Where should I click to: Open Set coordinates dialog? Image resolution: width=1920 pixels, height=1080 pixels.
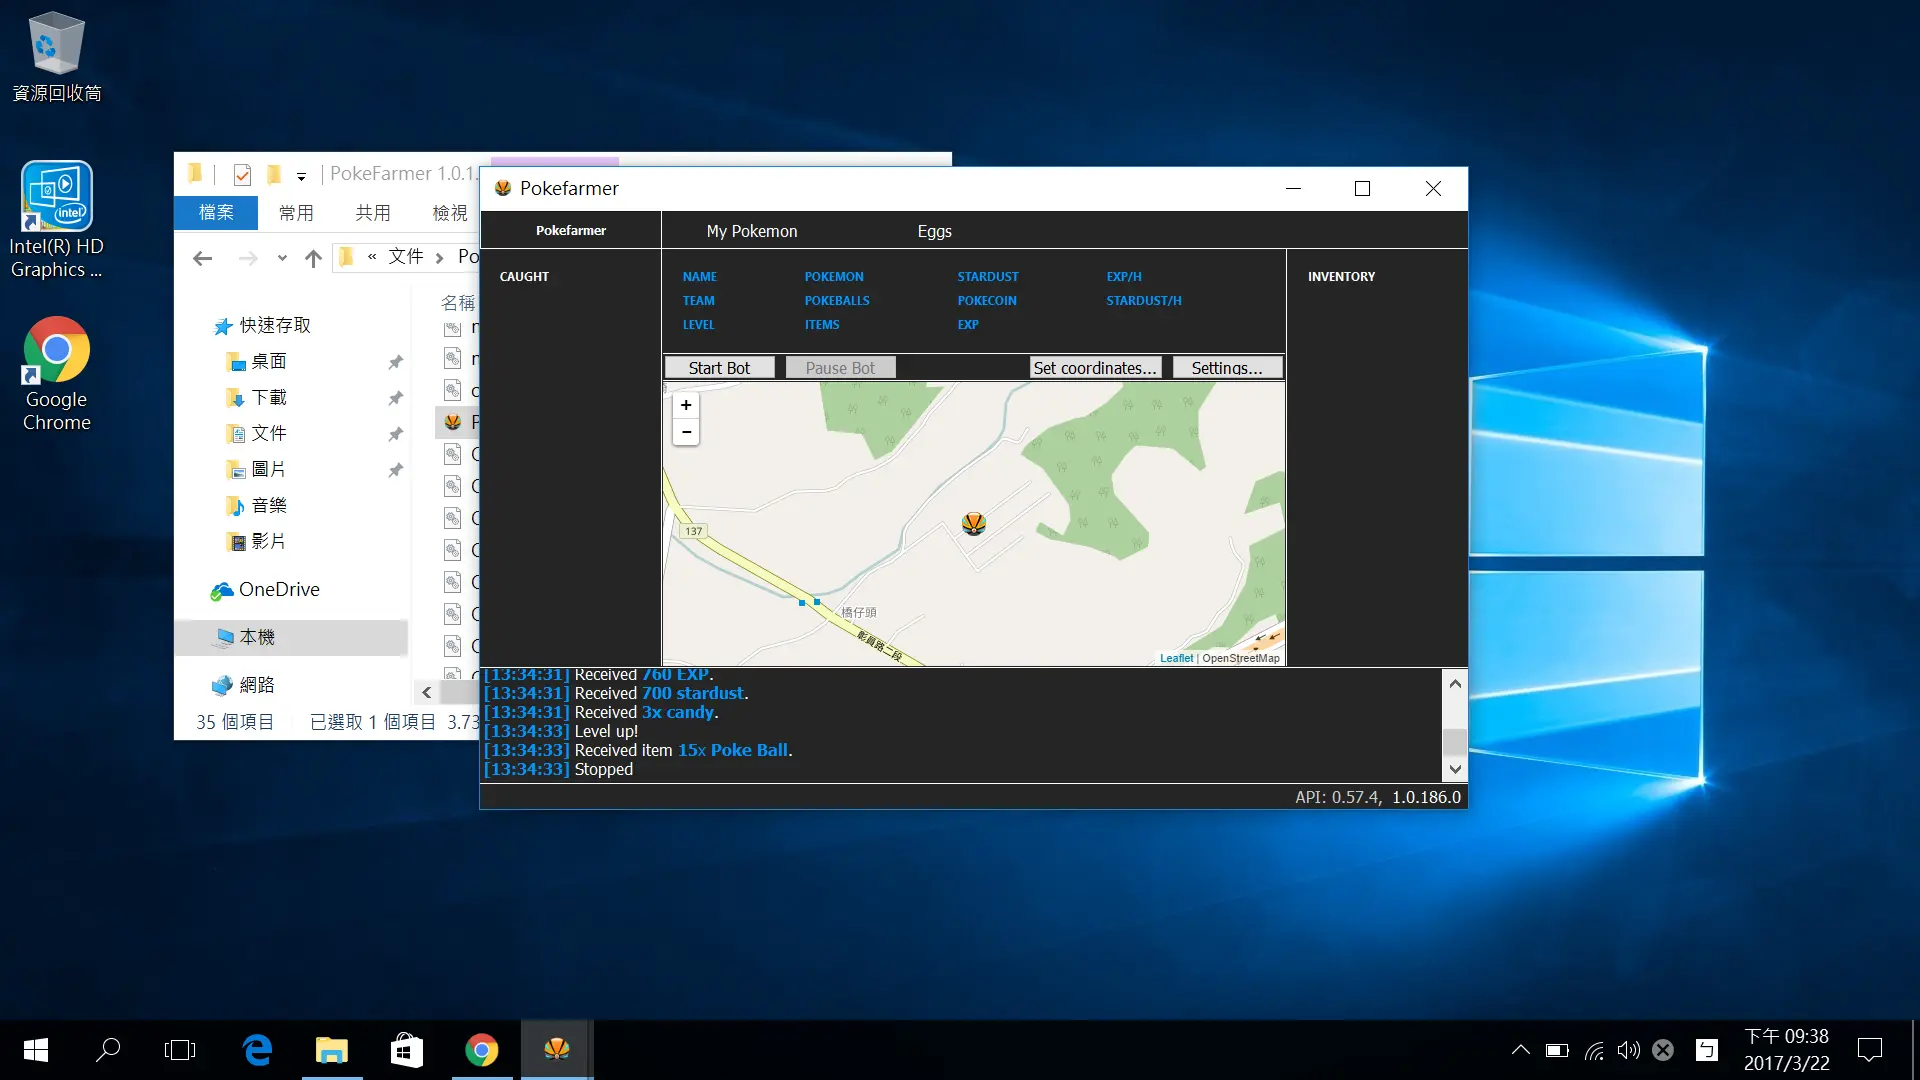click(x=1095, y=368)
